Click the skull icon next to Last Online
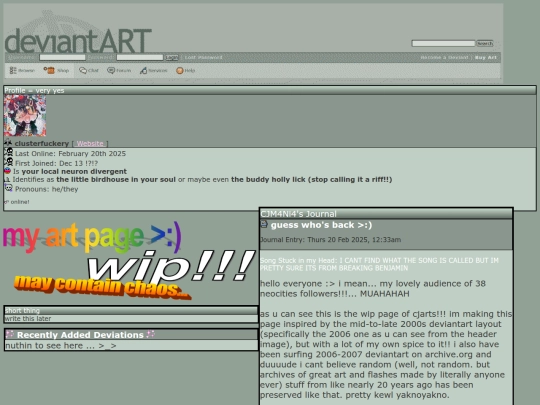This screenshot has height=405, width=540. (x=9, y=152)
